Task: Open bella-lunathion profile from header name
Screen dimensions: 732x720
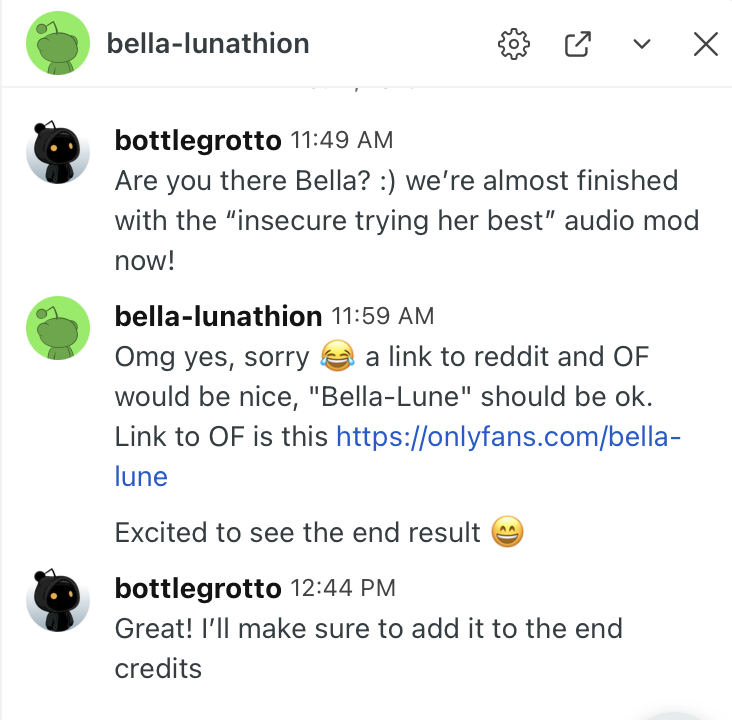Action: pyautogui.click(x=208, y=44)
